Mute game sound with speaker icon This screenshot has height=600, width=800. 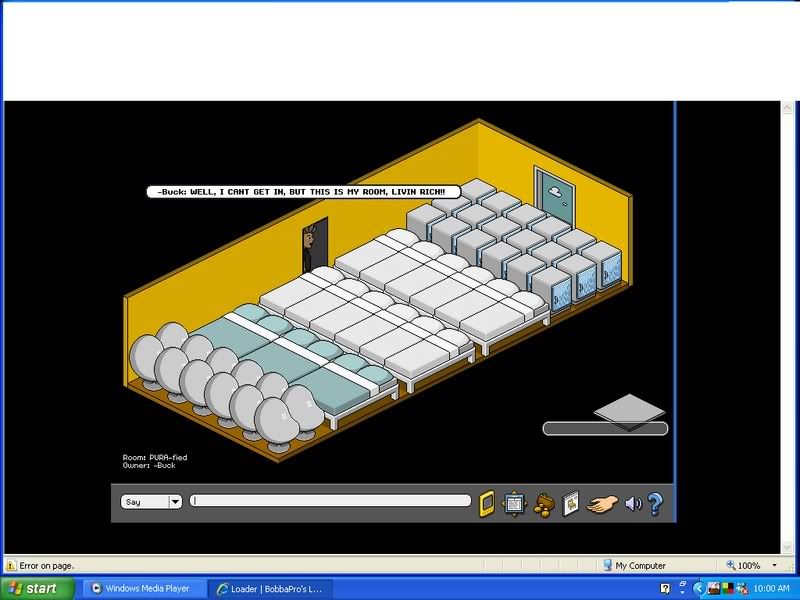click(632, 503)
